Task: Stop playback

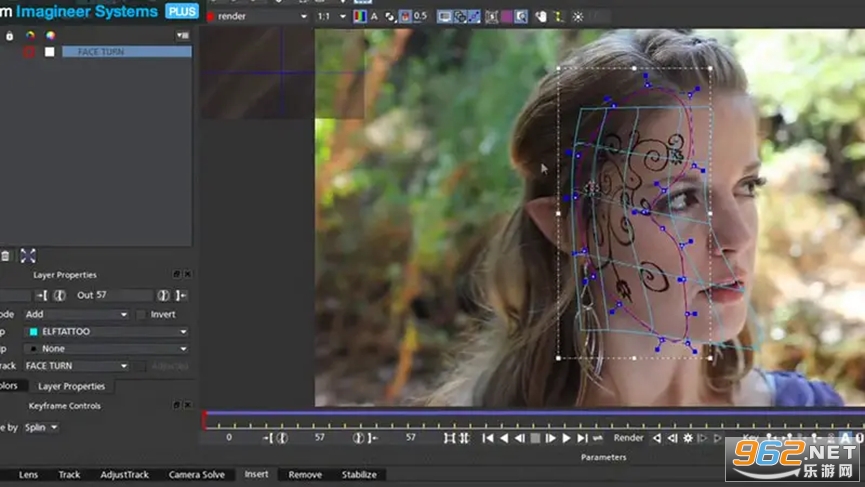Action: tap(535, 438)
